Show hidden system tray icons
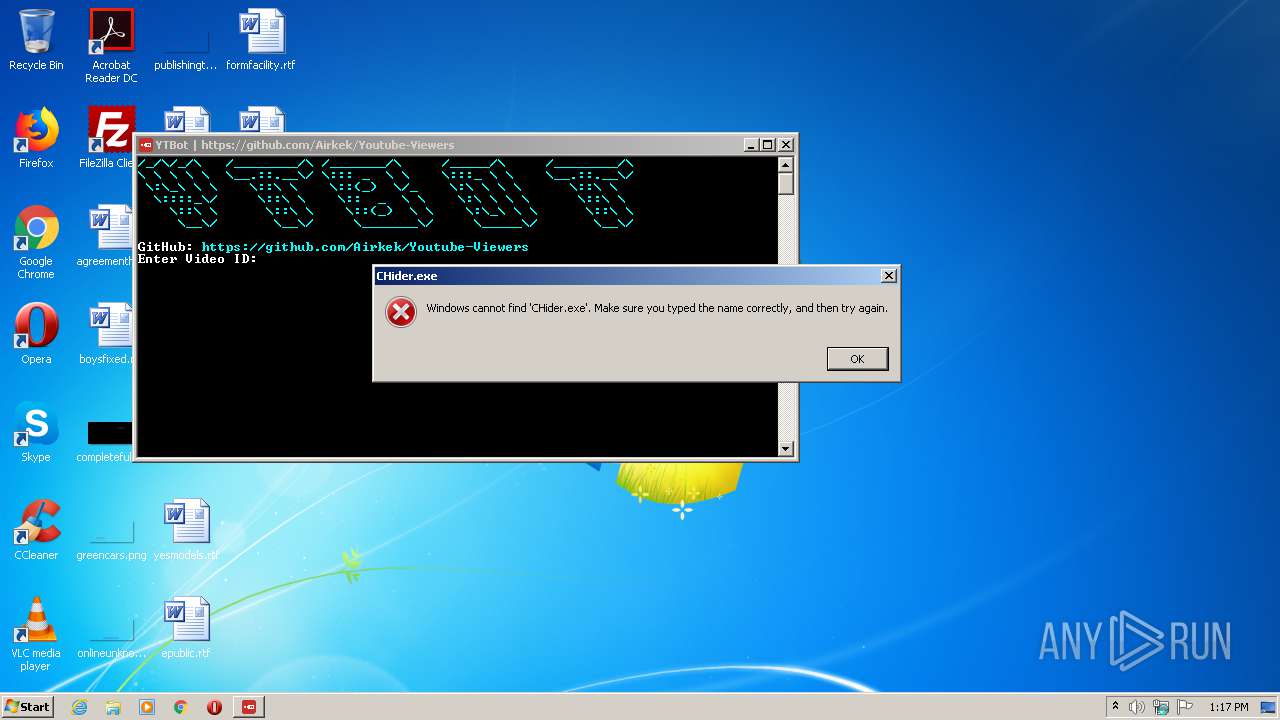Viewport: 1280px width, 720px height. tap(1115, 707)
